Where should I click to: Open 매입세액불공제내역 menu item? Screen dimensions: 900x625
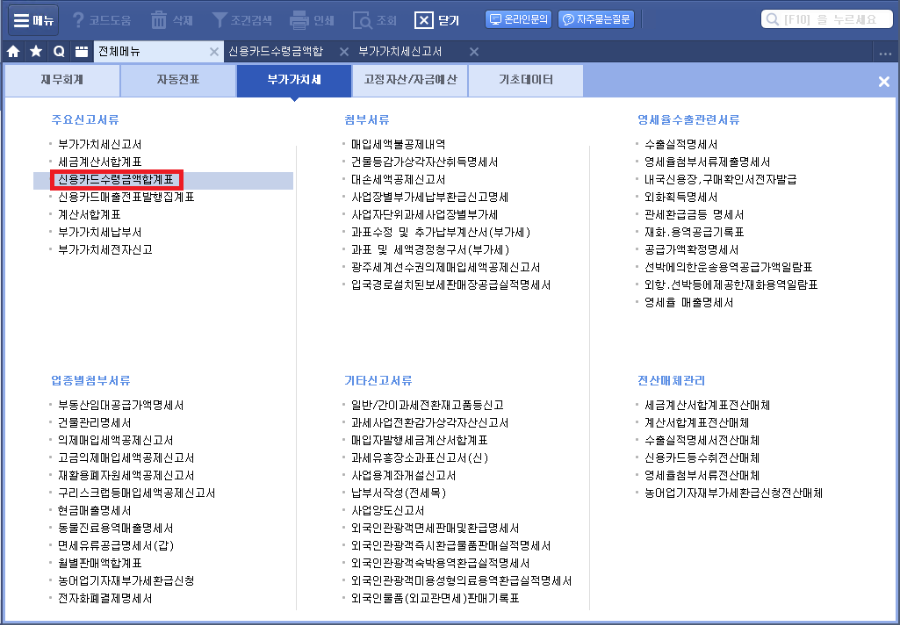coord(398,145)
